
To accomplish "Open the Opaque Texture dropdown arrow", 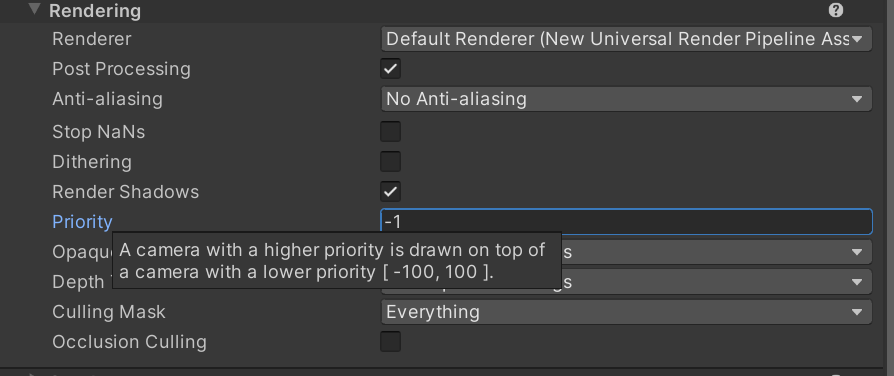I will pos(857,252).
